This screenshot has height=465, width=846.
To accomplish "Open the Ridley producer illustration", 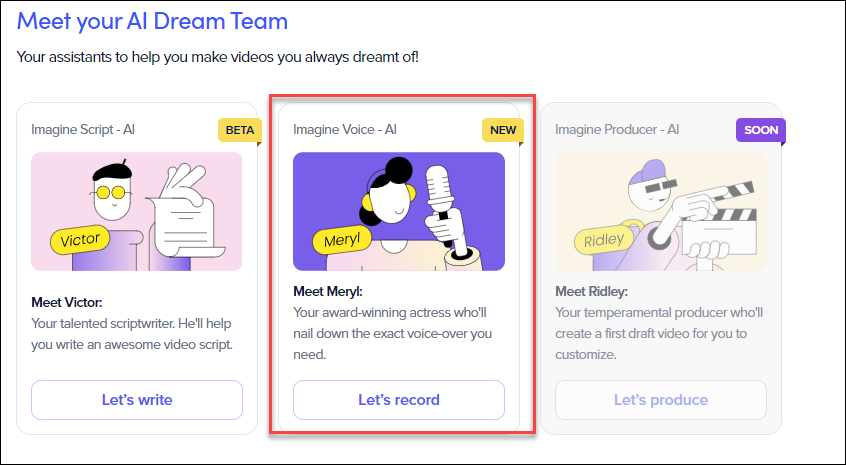I will pyautogui.click(x=661, y=211).
